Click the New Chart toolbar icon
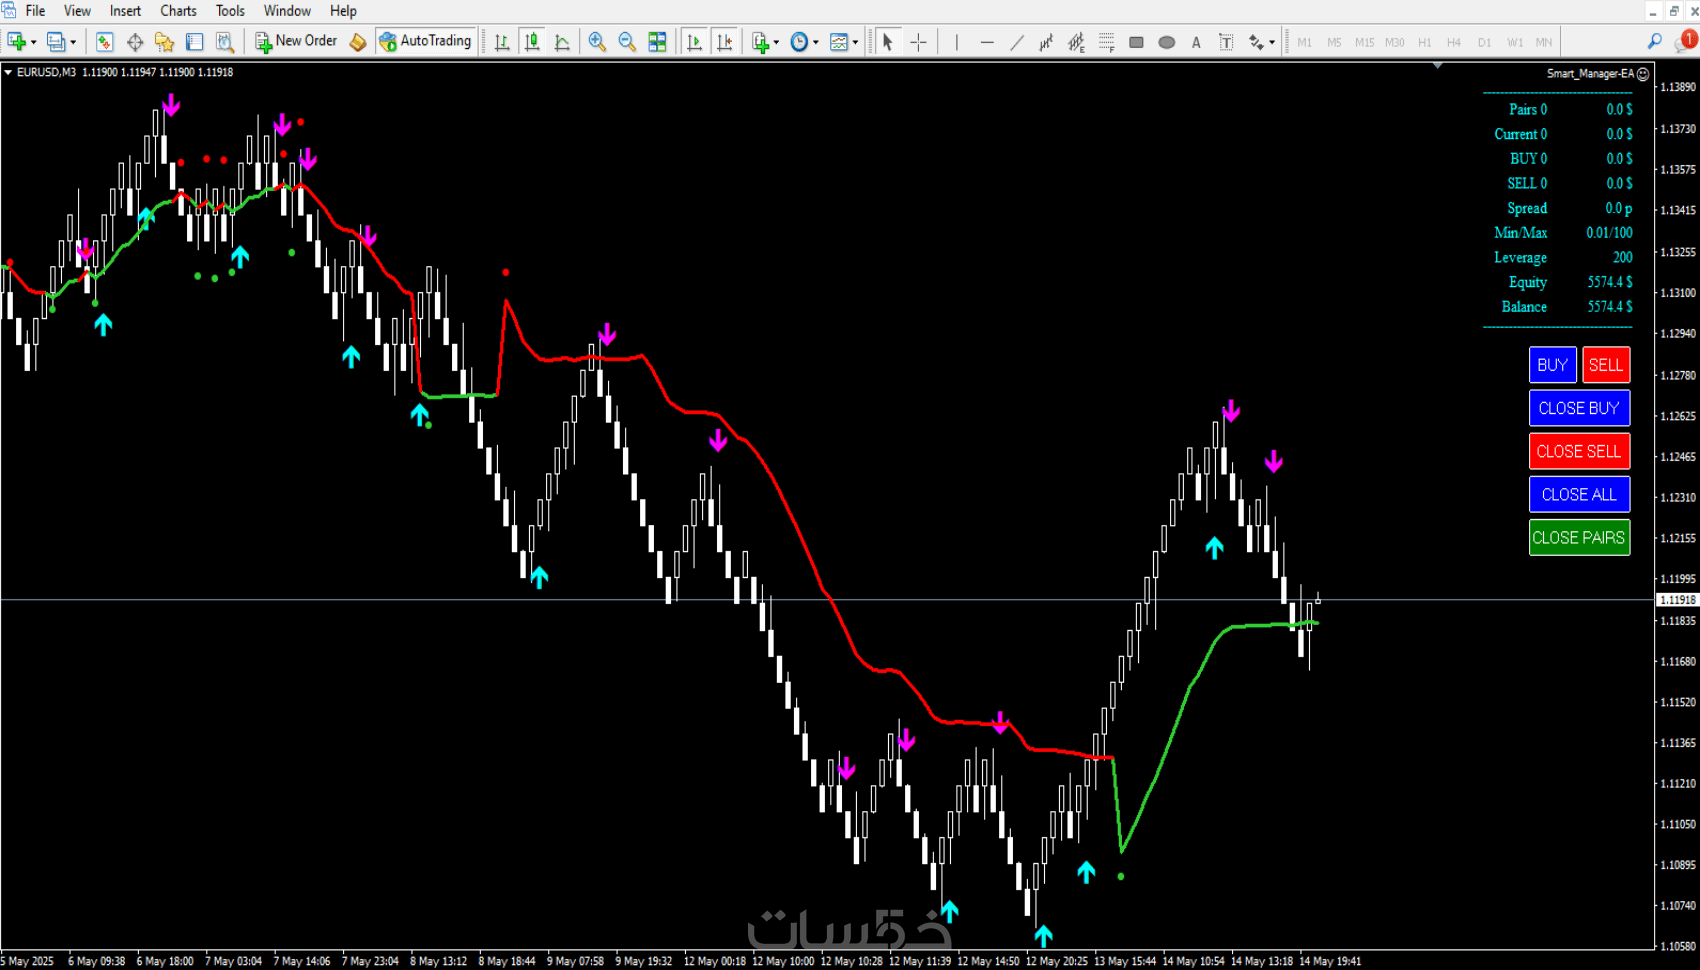Viewport: 1700px width, 970px height. (16, 41)
